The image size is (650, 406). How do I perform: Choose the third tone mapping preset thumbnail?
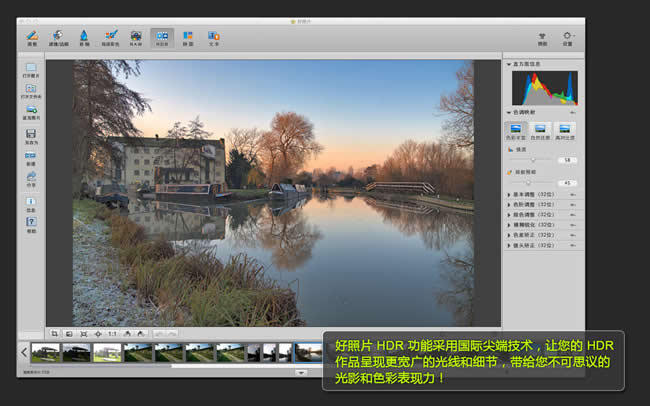point(565,131)
